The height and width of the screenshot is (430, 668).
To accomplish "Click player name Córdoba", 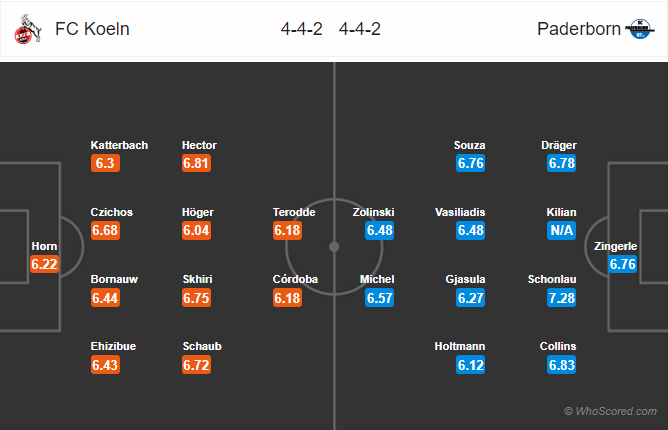I will point(295,279).
